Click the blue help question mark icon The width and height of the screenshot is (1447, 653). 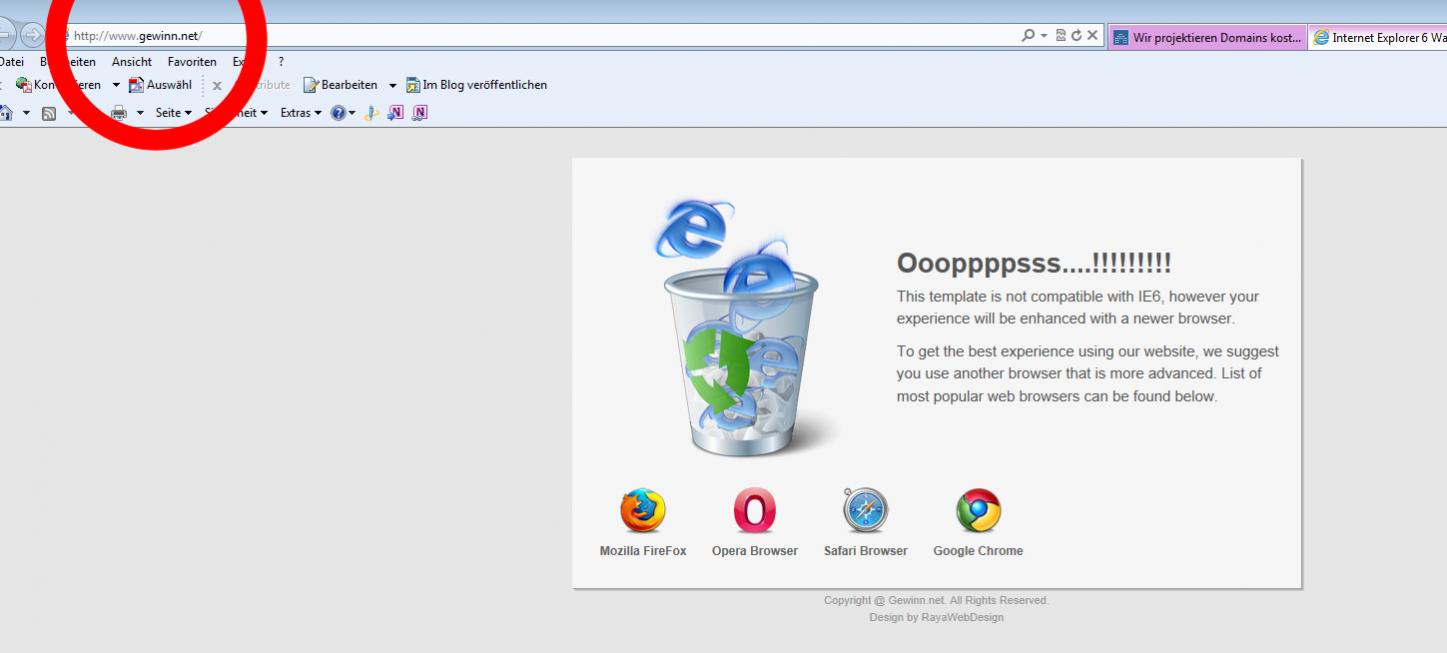[338, 113]
